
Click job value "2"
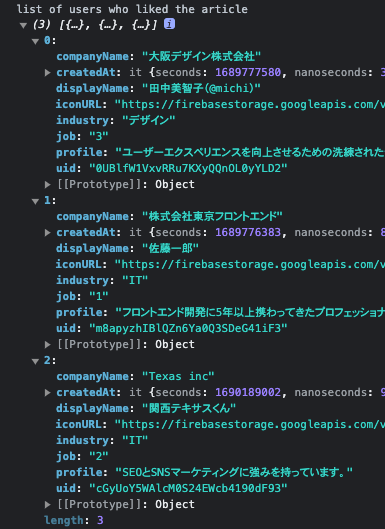coord(99,456)
